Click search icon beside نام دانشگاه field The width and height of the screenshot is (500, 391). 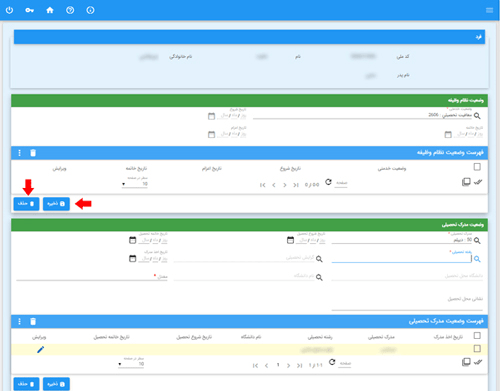coord(319,277)
